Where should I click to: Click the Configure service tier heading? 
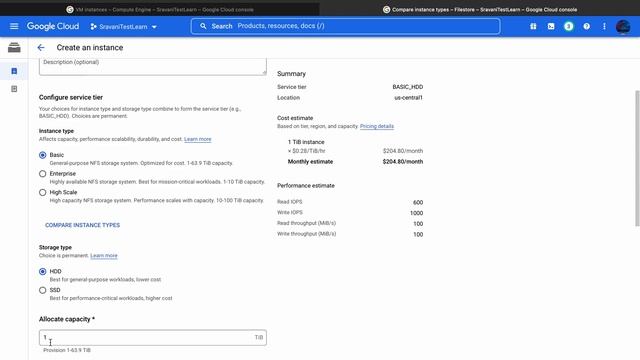pyautogui.click(x=71, y=97)
